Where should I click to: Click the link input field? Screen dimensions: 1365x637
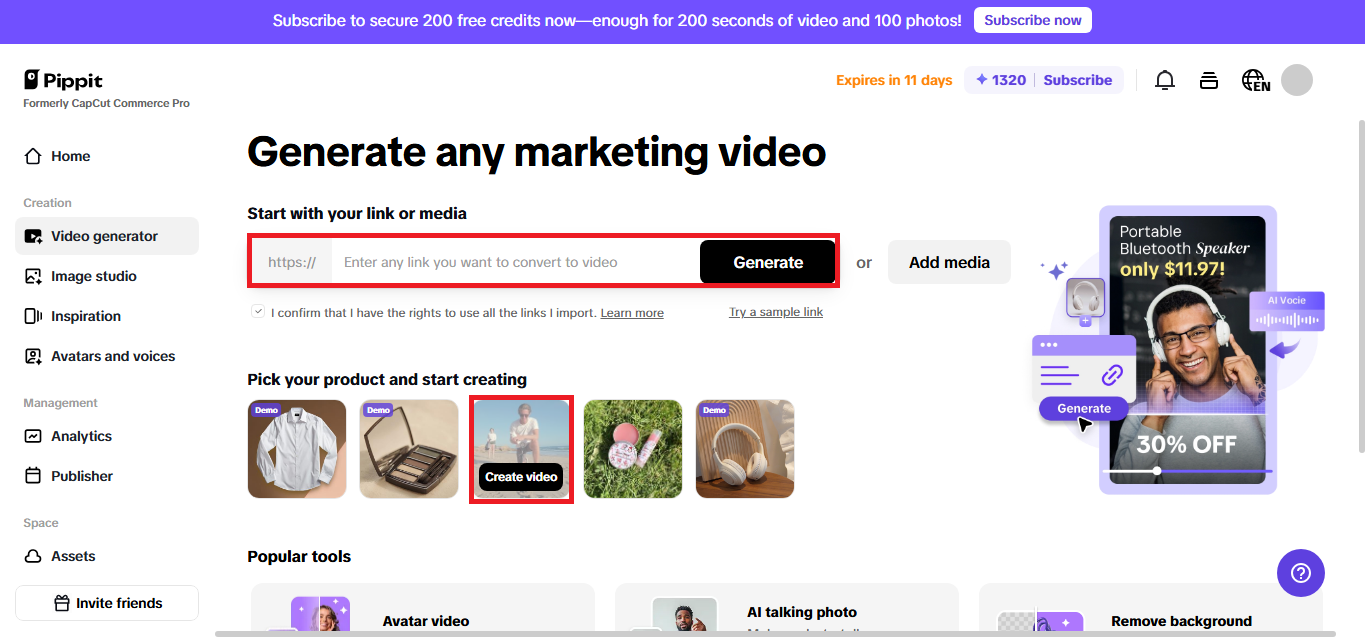(516, 262)
